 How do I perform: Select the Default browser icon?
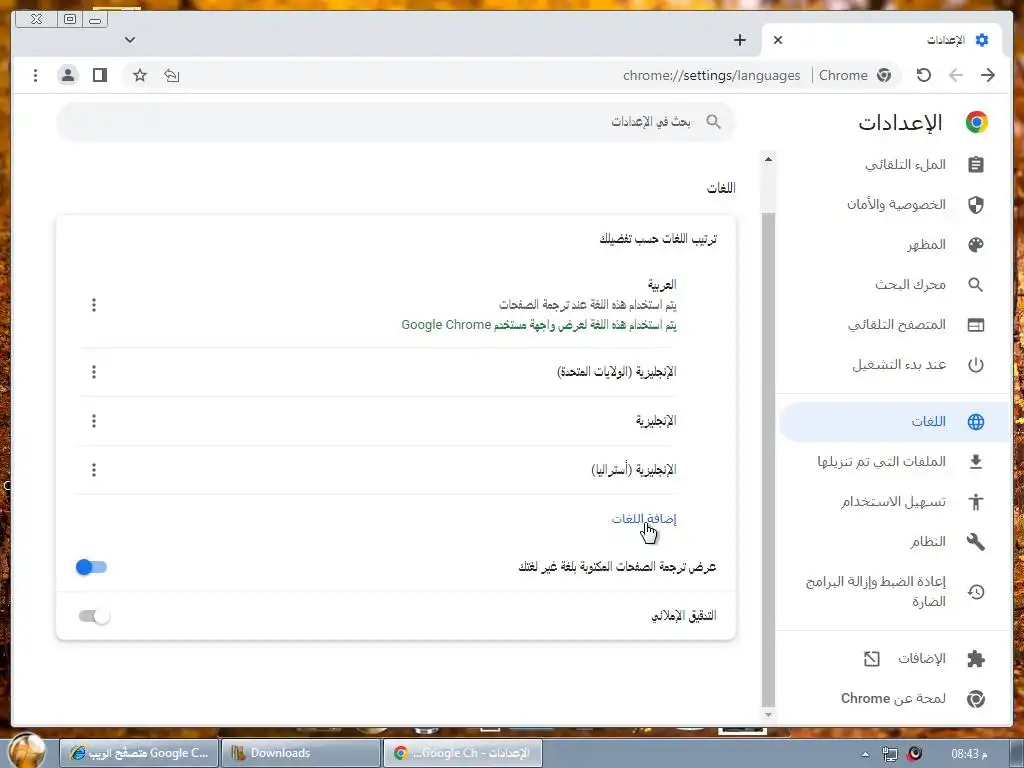click(x=976, y=325)
